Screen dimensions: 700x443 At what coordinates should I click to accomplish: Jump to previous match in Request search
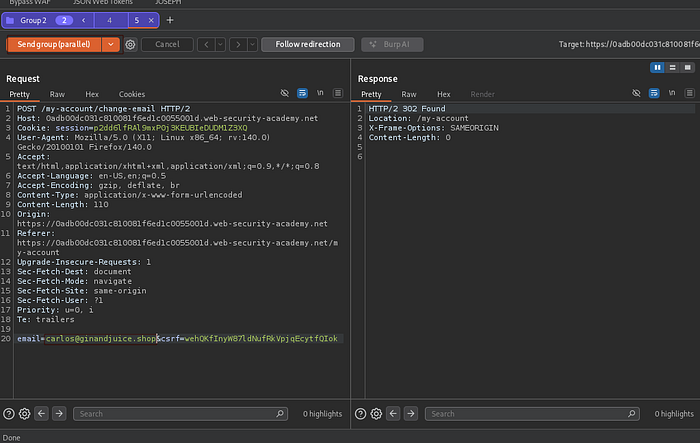coord(42,414)
